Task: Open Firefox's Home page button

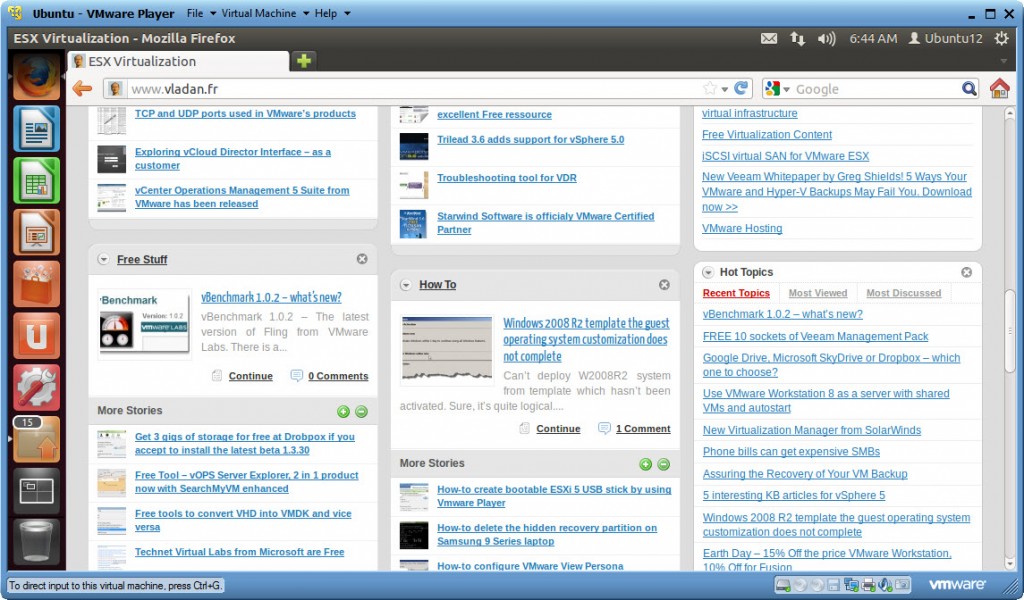Action: tap(1000, 88)
